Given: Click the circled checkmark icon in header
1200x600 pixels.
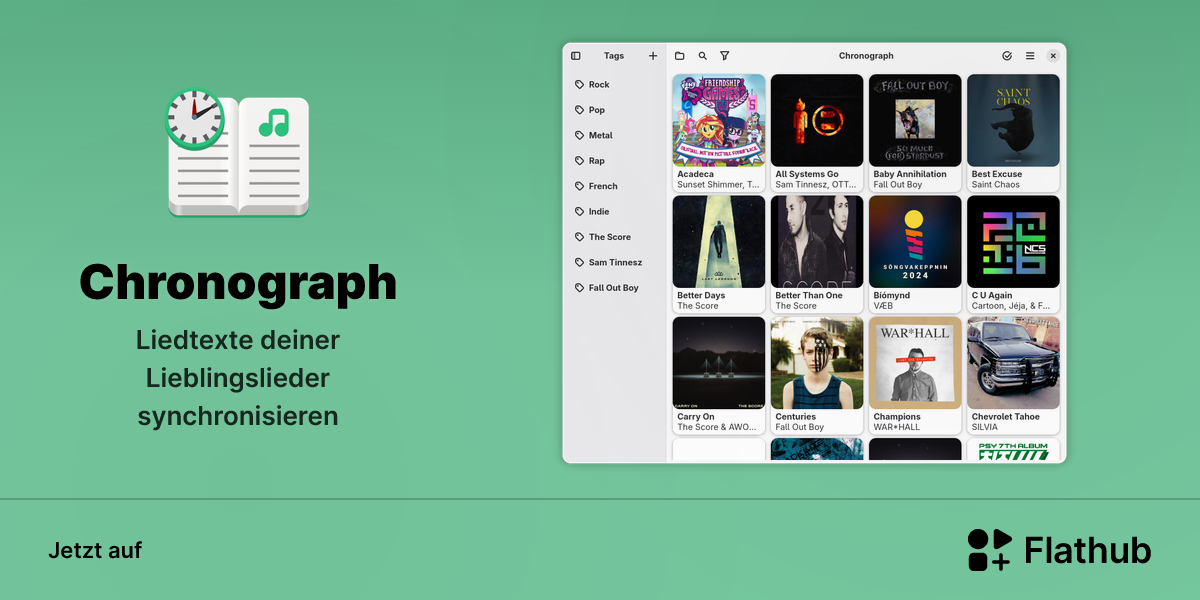Looking at the screenshot, I should (1007, 56).
